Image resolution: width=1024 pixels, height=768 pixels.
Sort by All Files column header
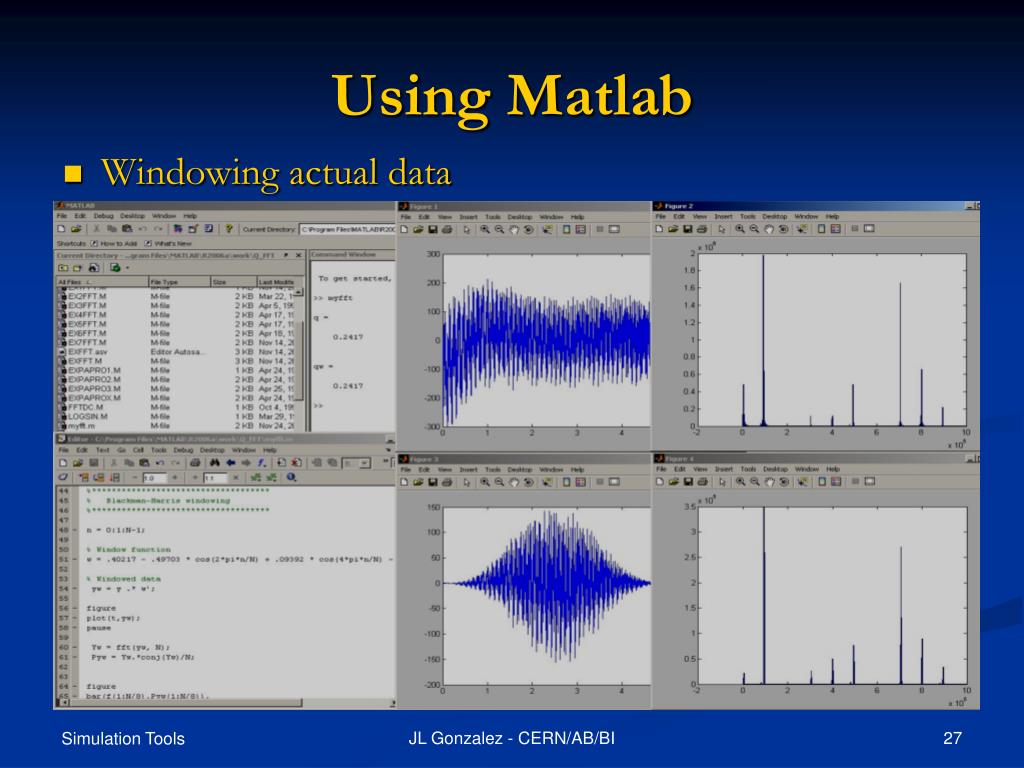[103, 281]
